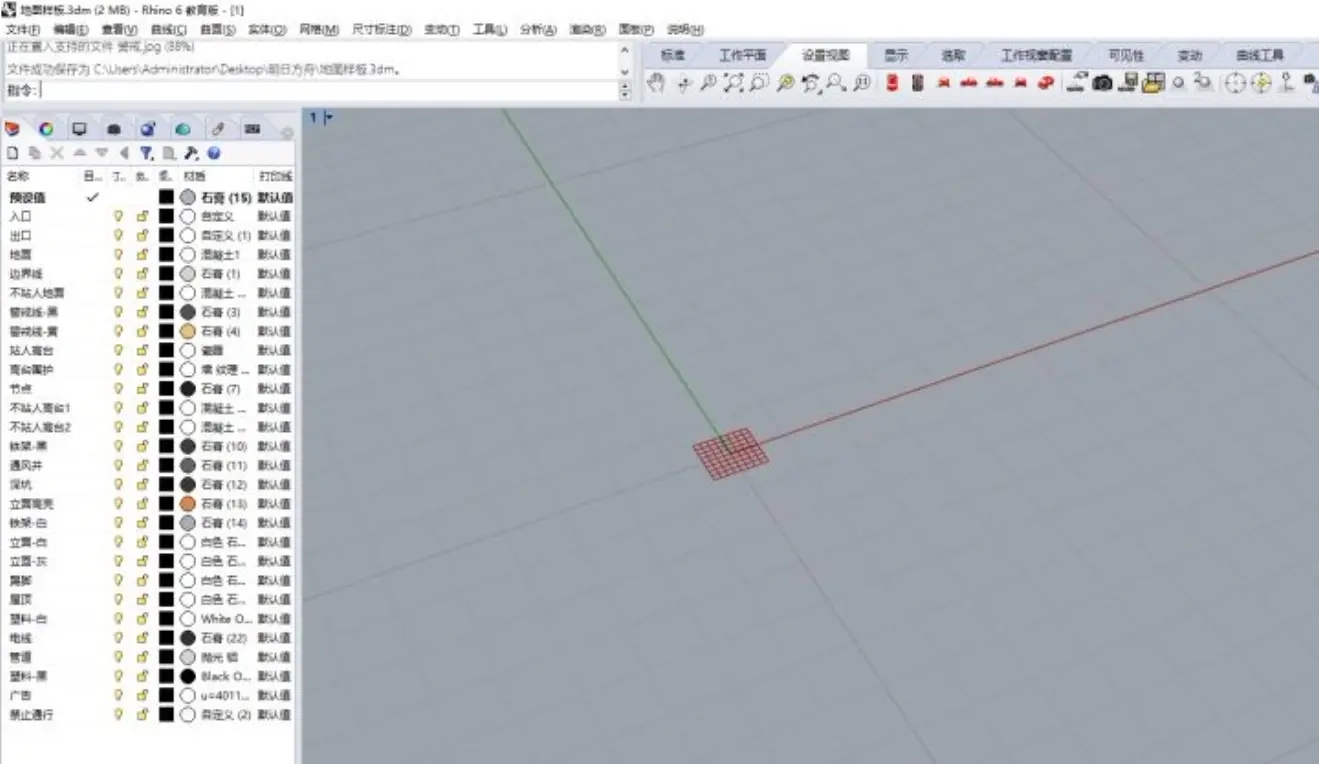Click the Zoom Selected icon
Image resolution: width=1319 pixels, height=764 pixels.
[x=759, y=84]
